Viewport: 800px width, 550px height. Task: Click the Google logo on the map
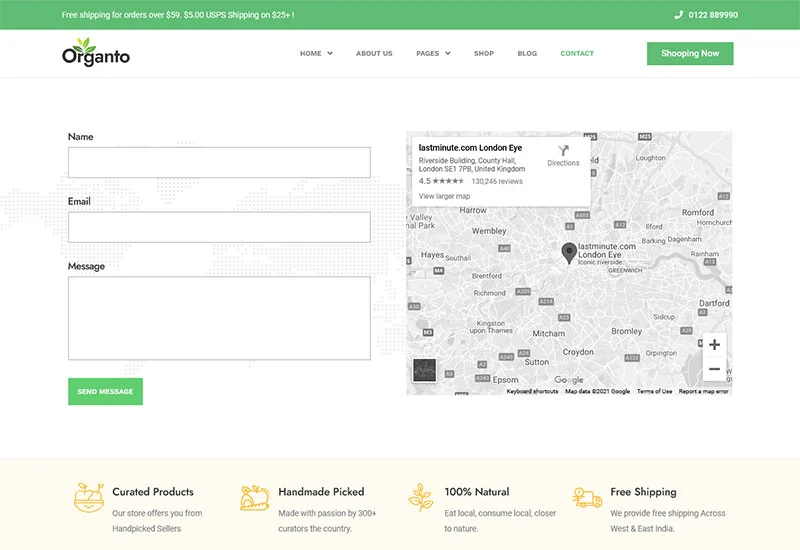coord(569,380)
